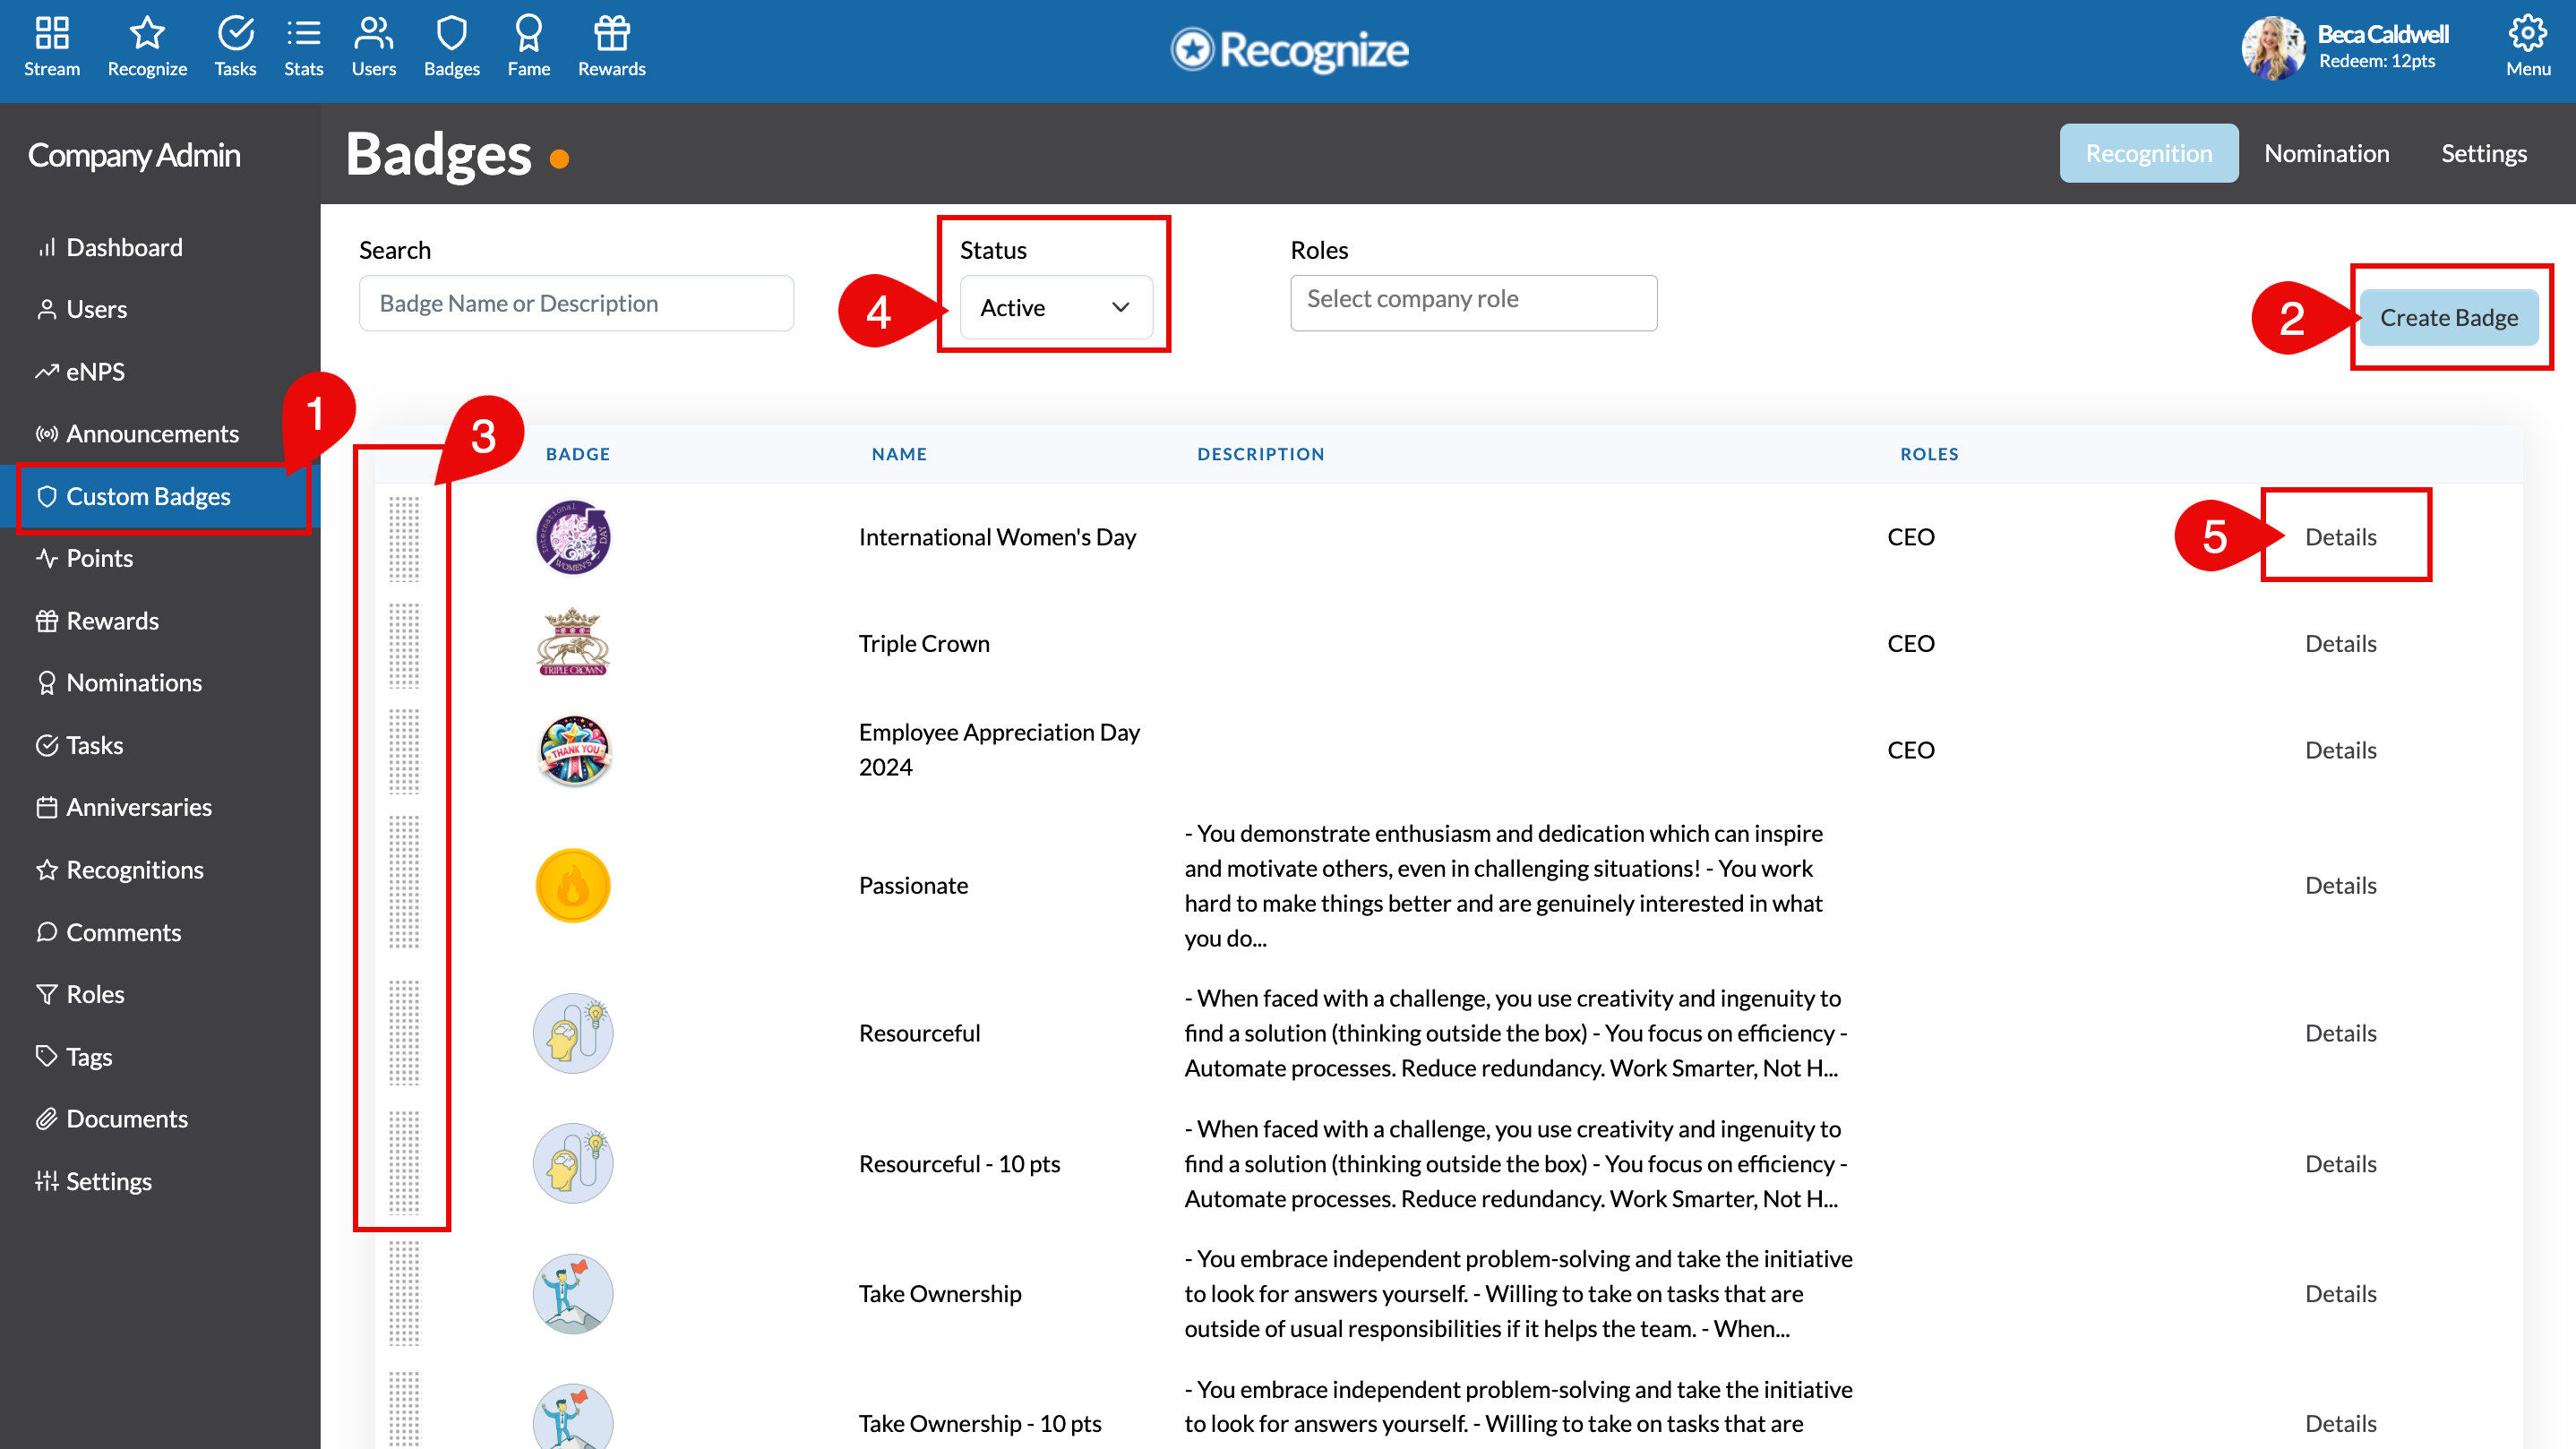Viewport: 2576px width, 1449px height.
Task: Open Details for Passionate badge
Action: pos(2340,885)
